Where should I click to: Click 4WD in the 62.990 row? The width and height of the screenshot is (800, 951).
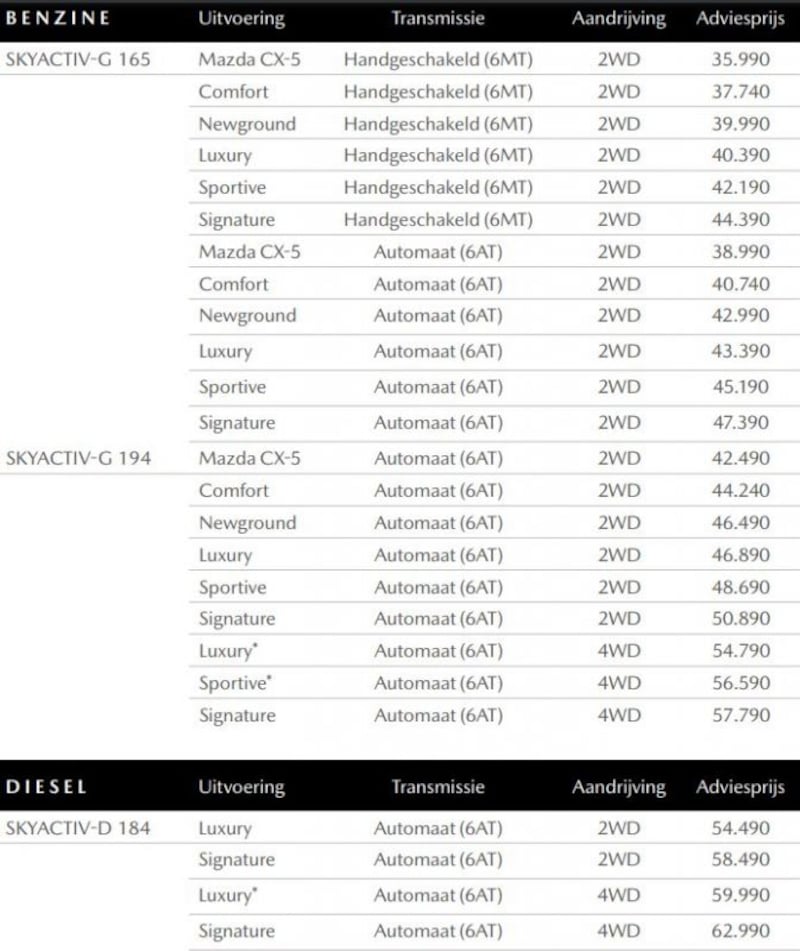[619, 931]
